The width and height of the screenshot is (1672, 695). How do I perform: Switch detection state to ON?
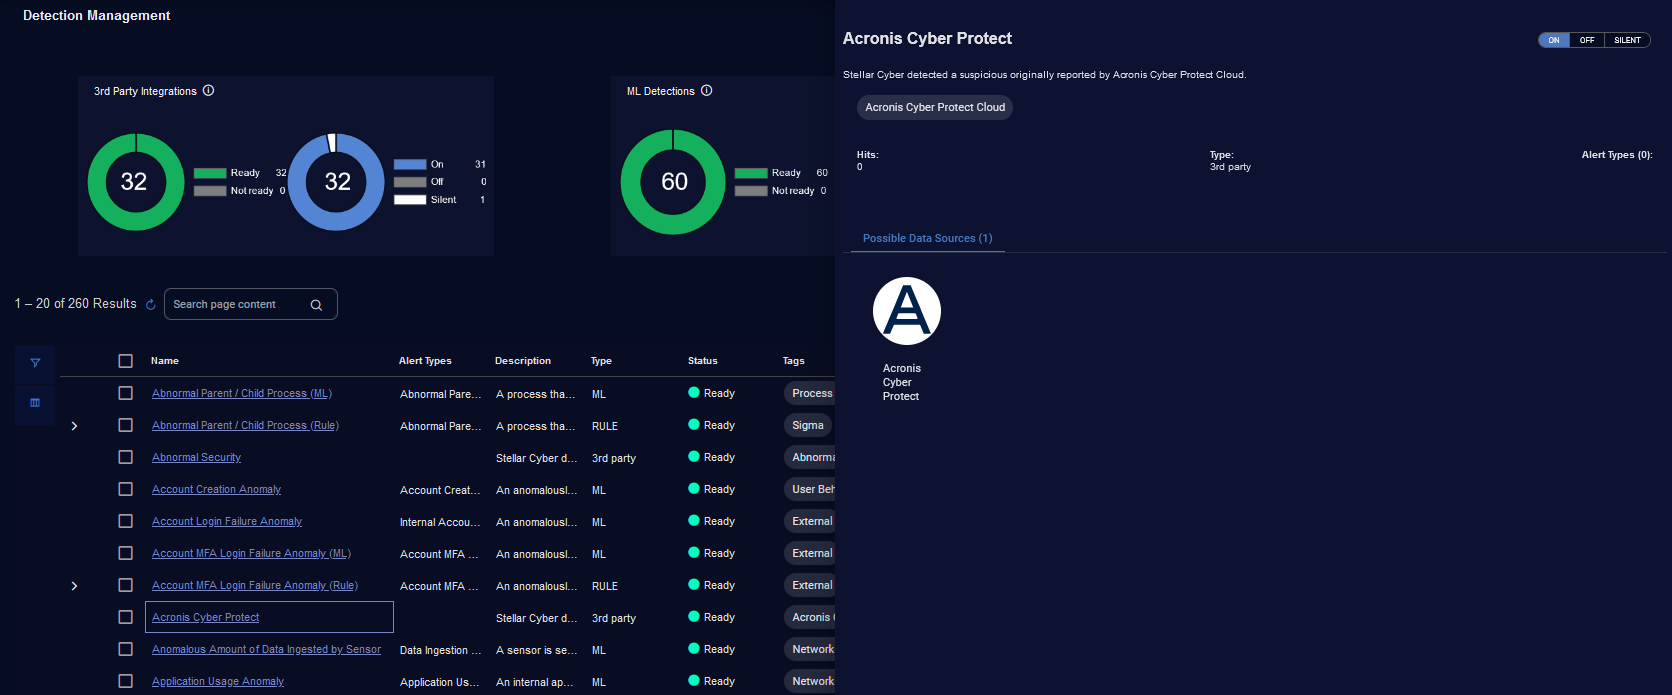click(x=1554, y=40)
